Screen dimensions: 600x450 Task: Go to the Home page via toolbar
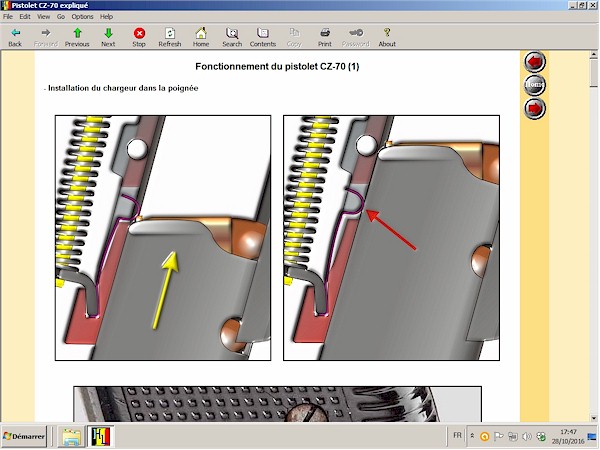tap(201, 37)
